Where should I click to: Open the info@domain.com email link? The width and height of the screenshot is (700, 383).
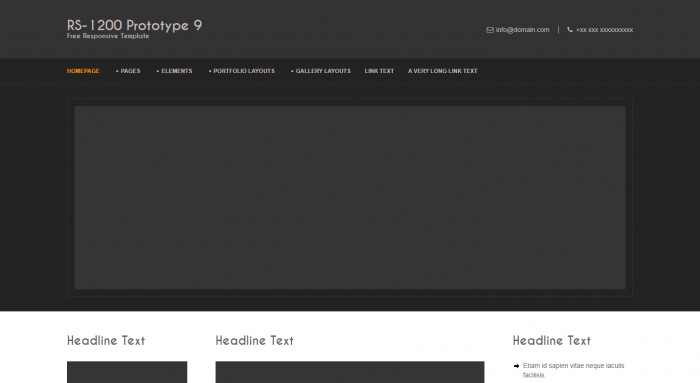coord(522,30)
